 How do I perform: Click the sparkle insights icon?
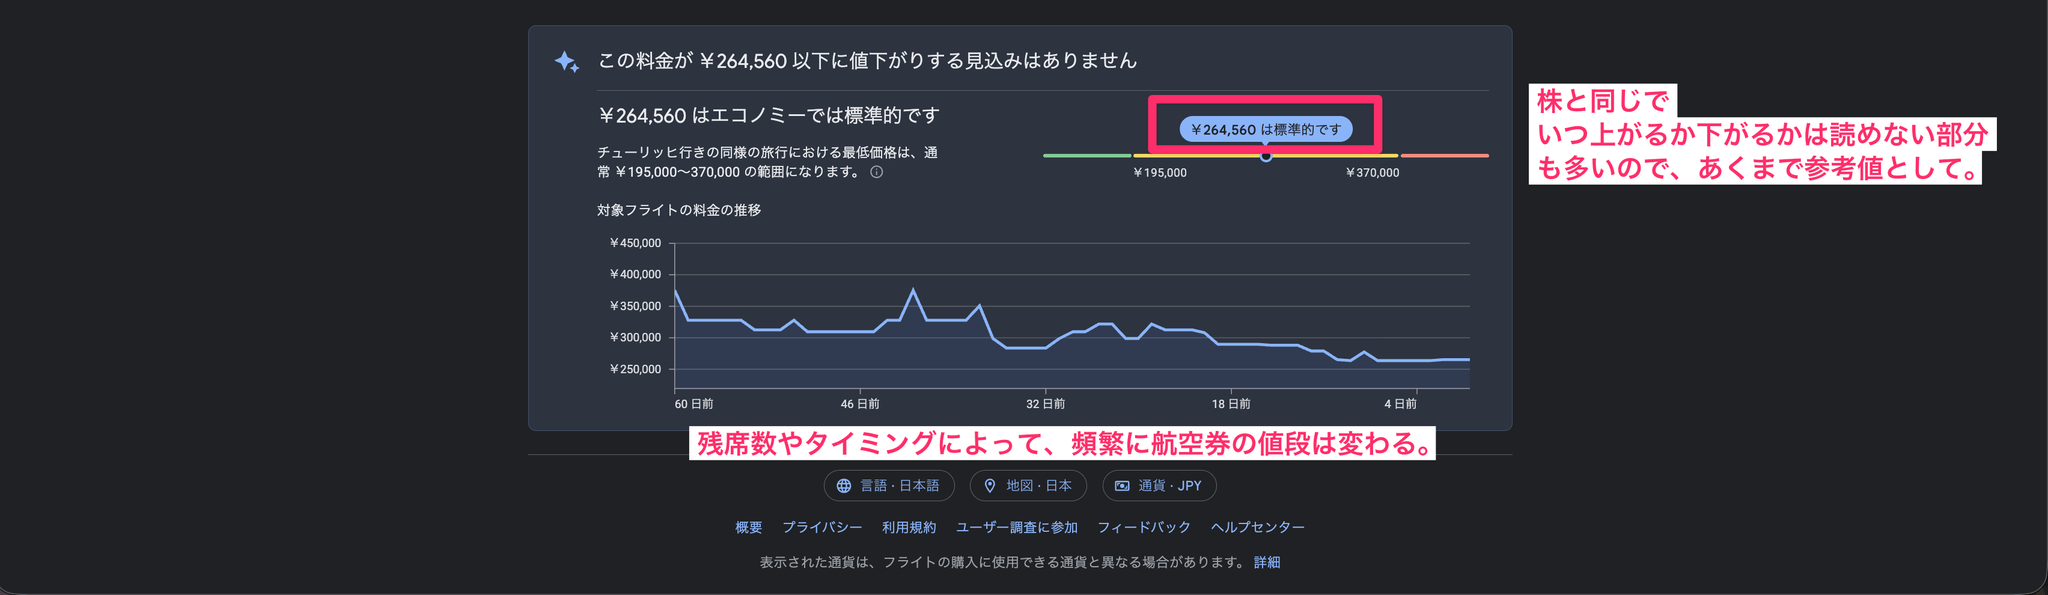point(567,62)
